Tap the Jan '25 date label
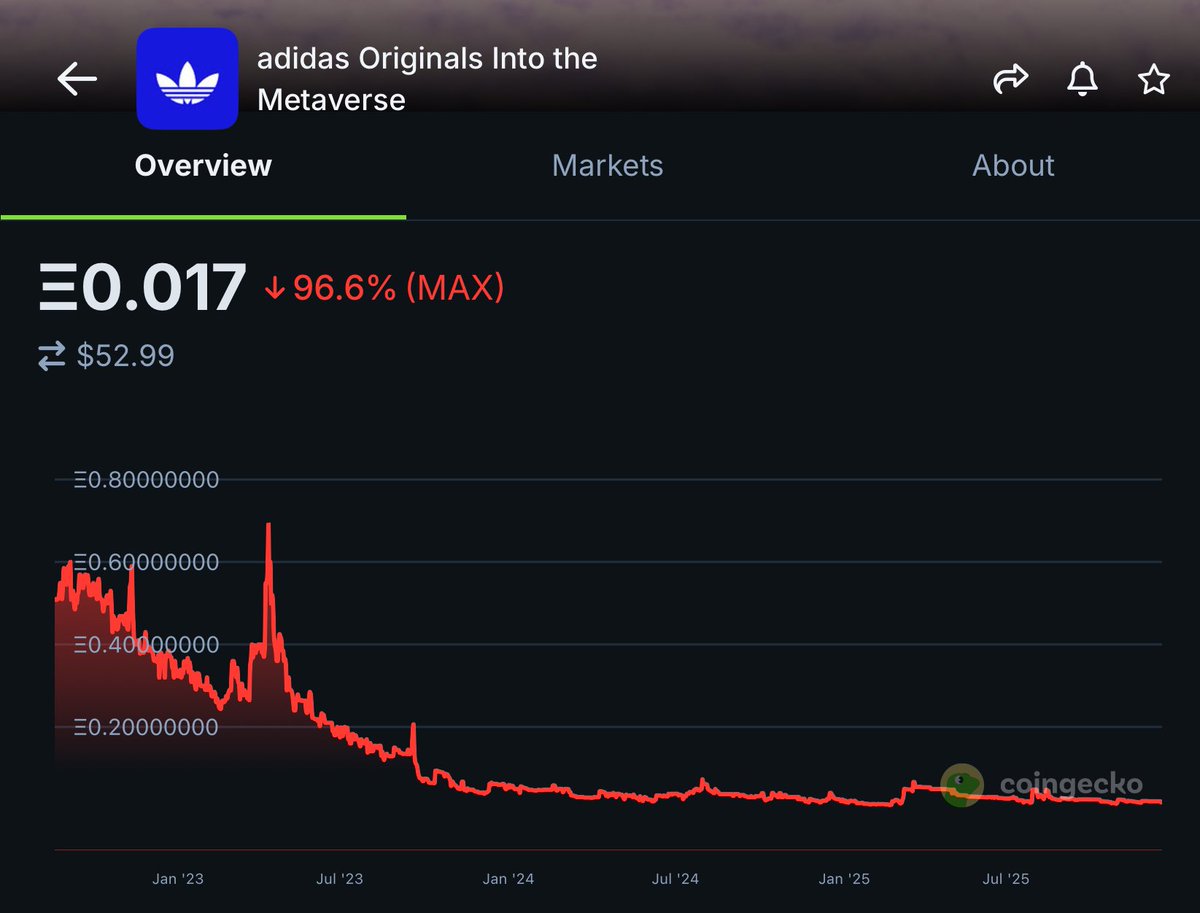Image resolution: width=1200 pixels, height=913 pixels. [x=845, y=879]
